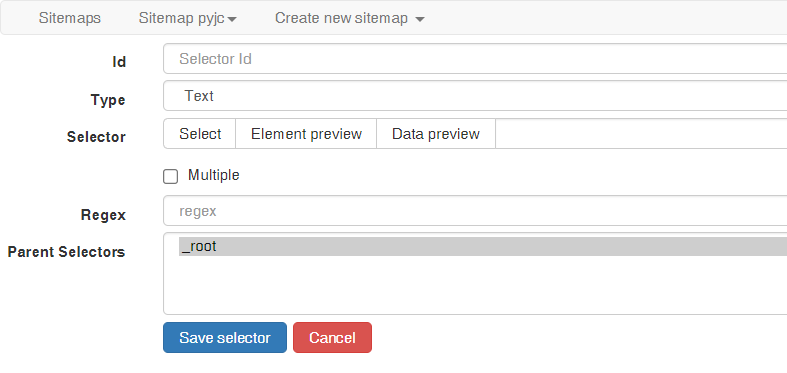Enable the Multiple checkbox

[171, 176]
